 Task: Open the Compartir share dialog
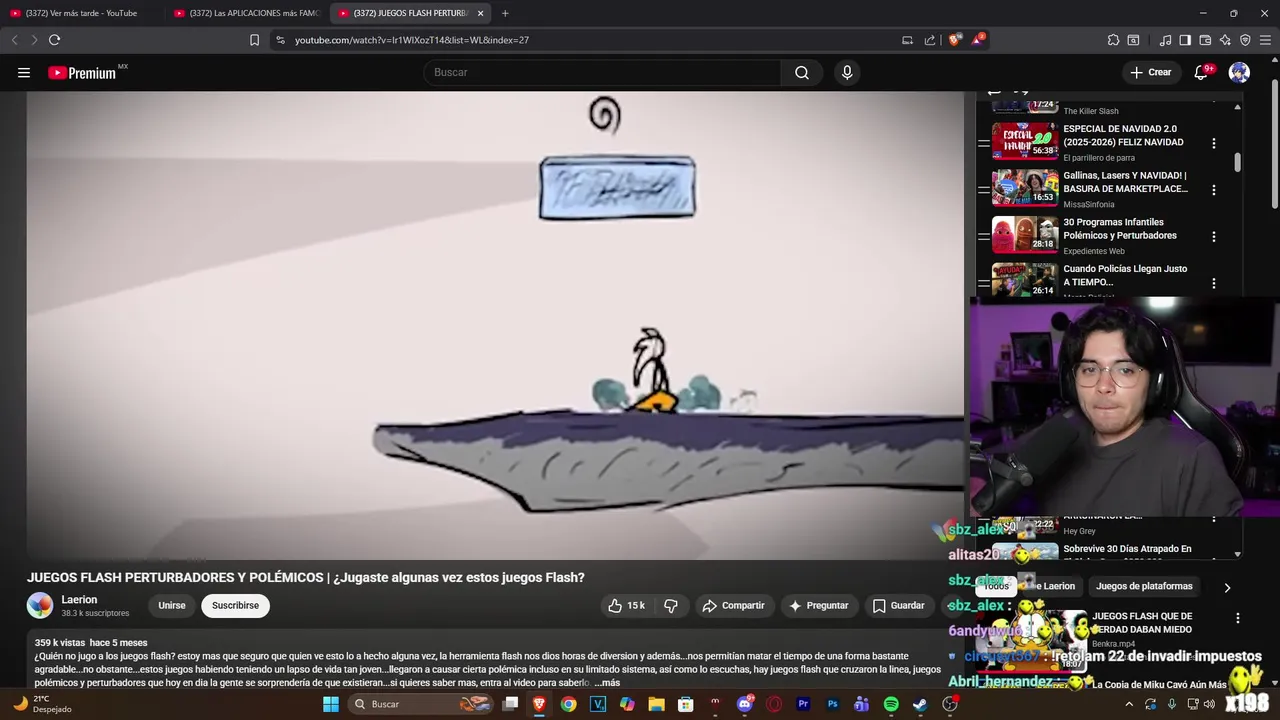[x=733, y=605]
